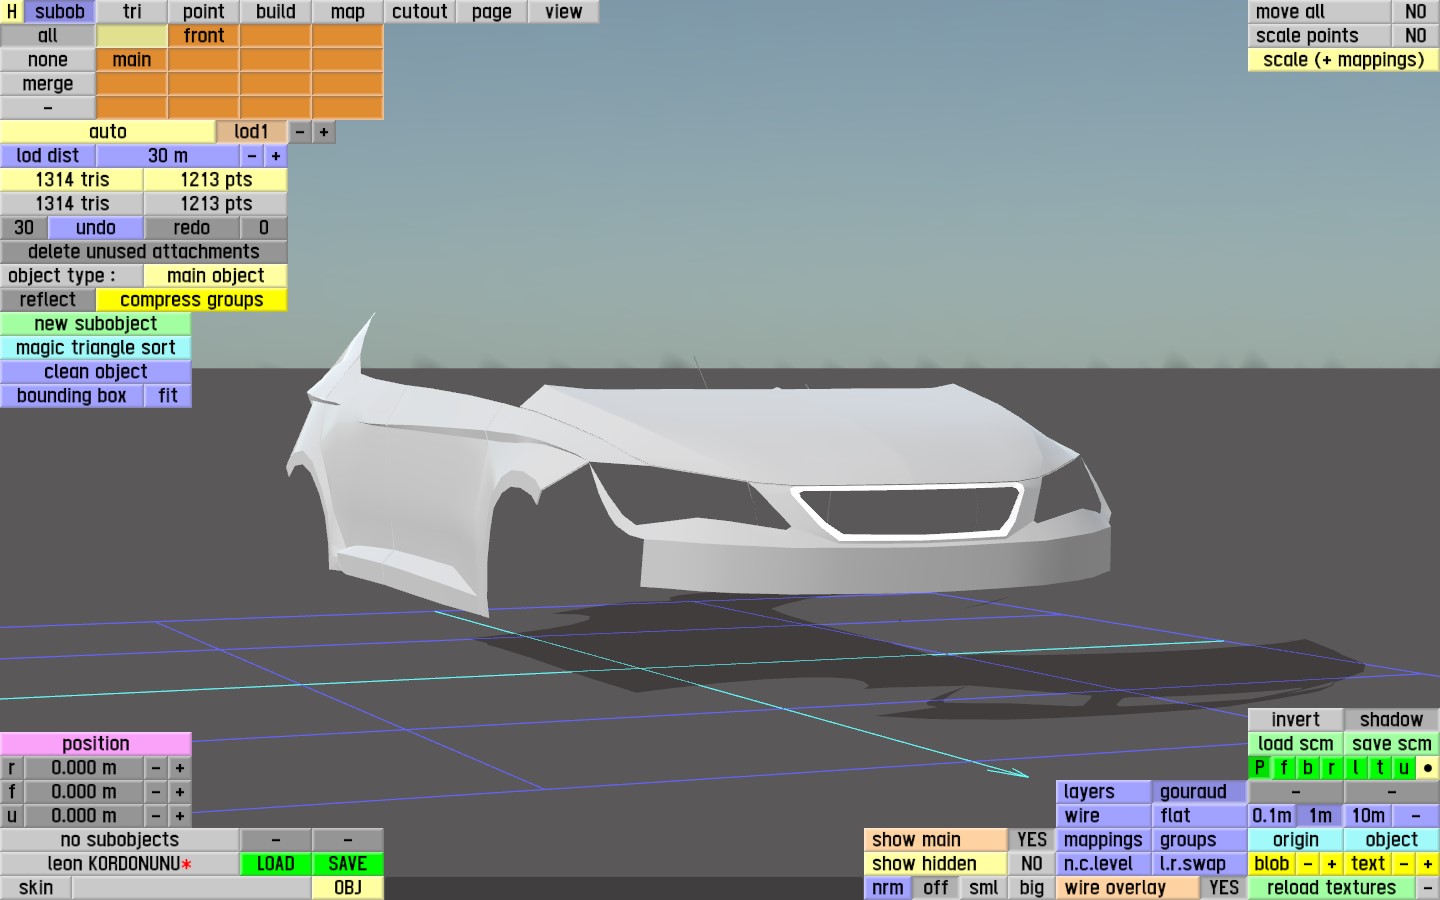Switch to front view with the f button

[1284, 768]
